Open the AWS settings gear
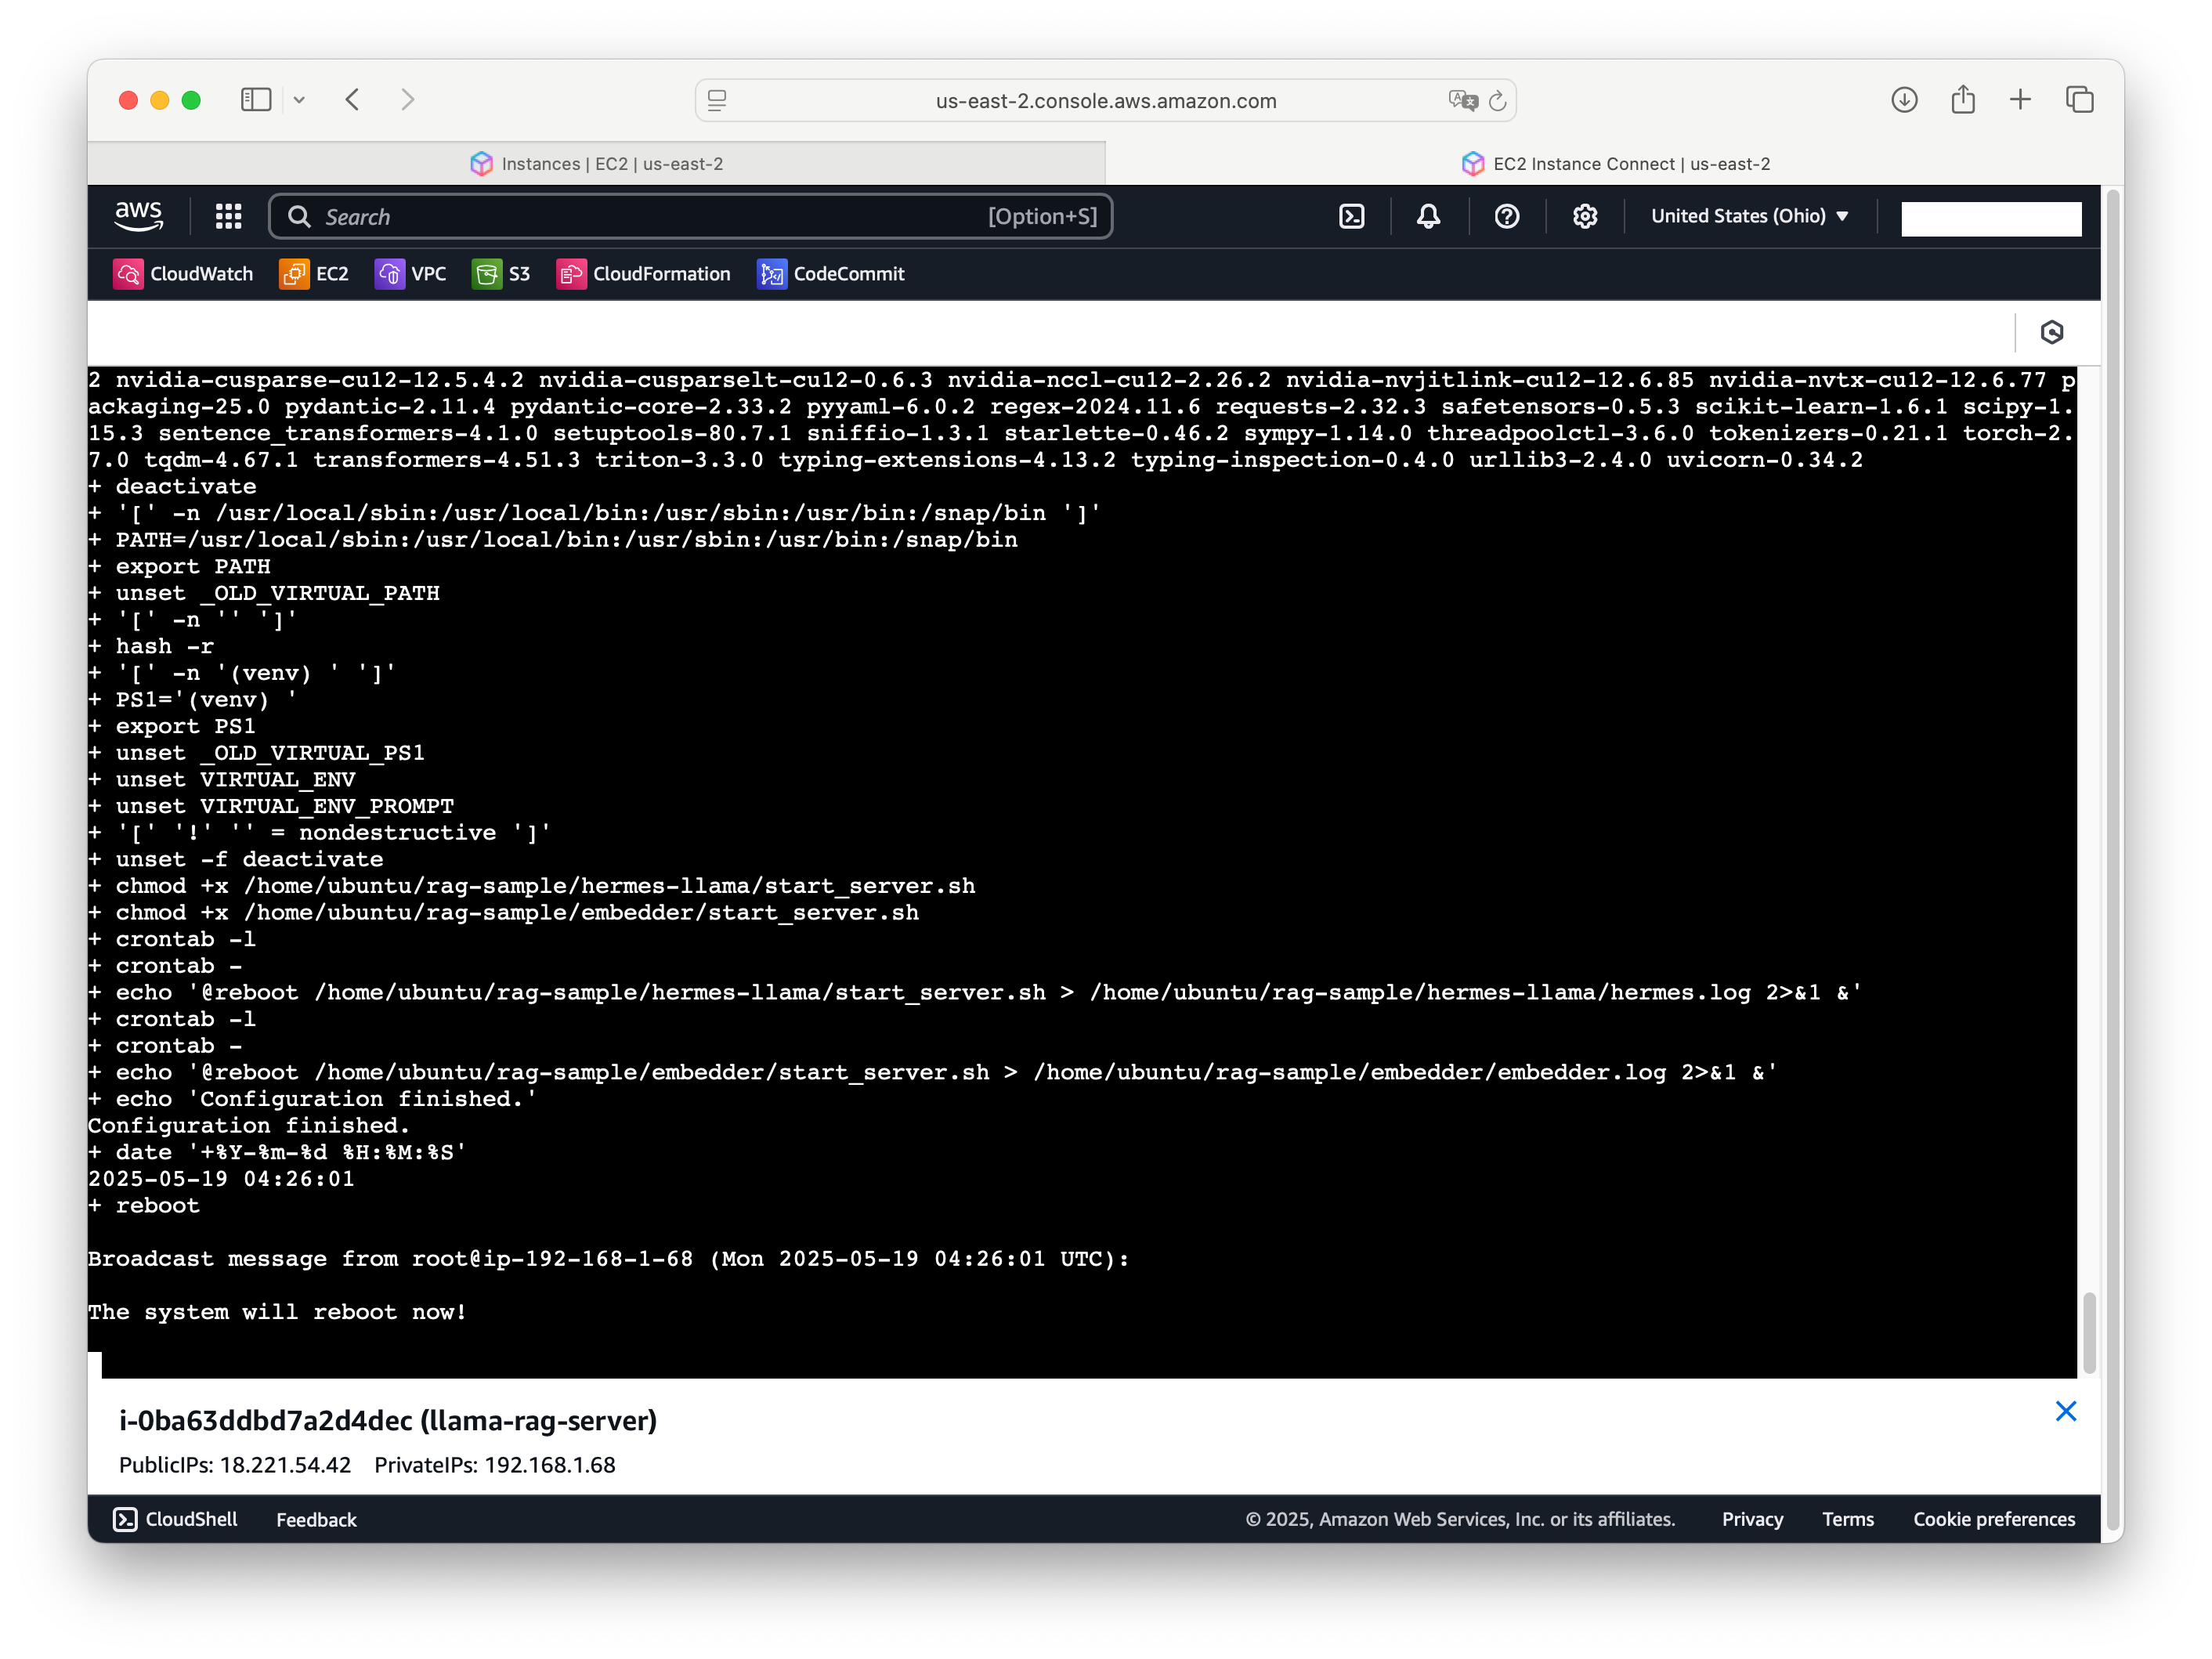Screen dimensions: 2212x1659 [1584, 216]
